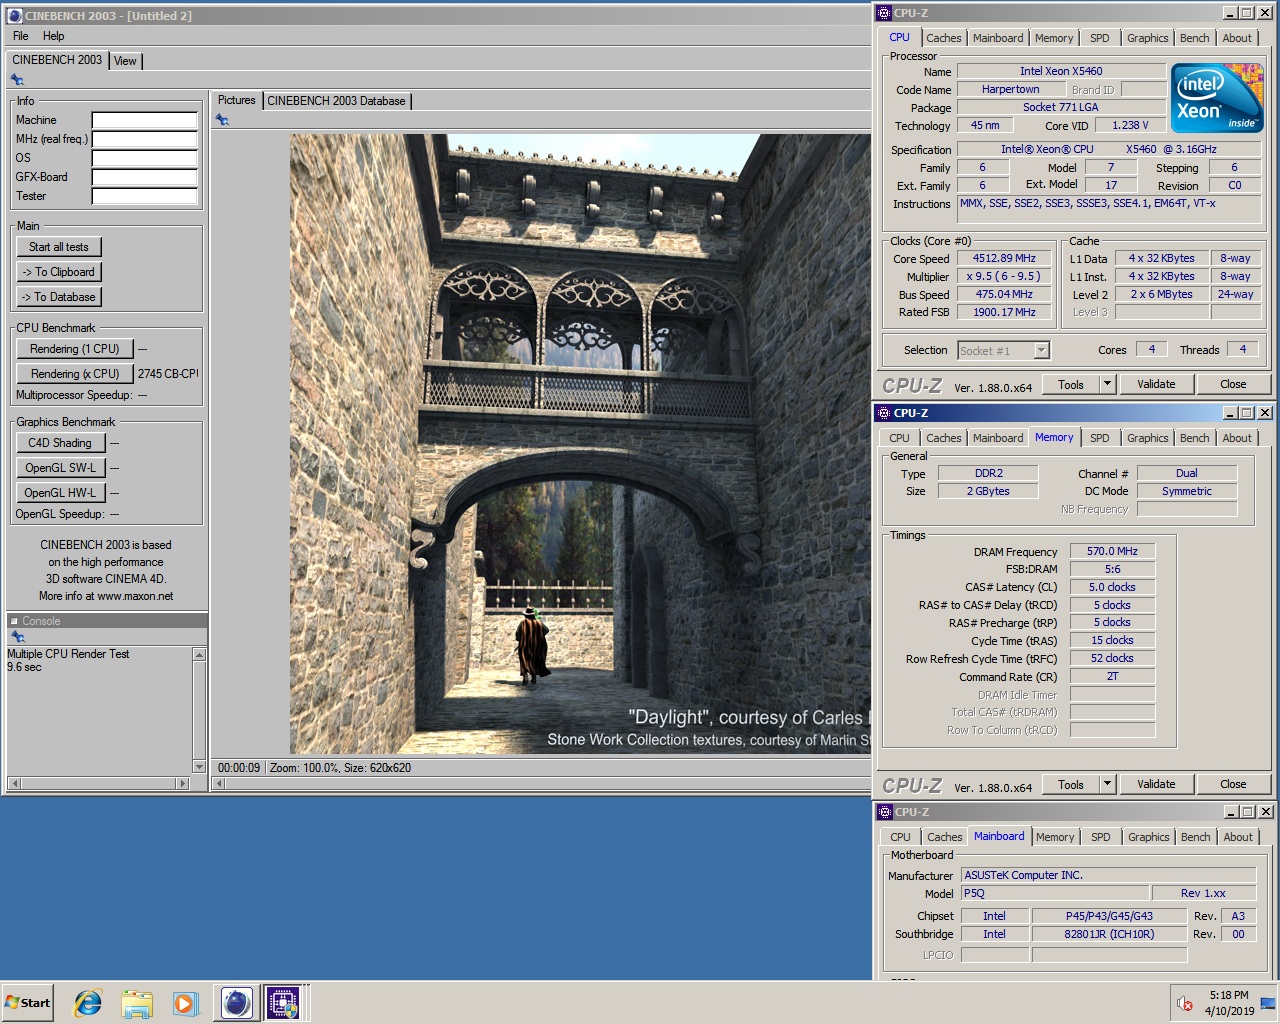Click title icon of bottom CPU-Z window

pyautogui.click(x=884, y=812)
